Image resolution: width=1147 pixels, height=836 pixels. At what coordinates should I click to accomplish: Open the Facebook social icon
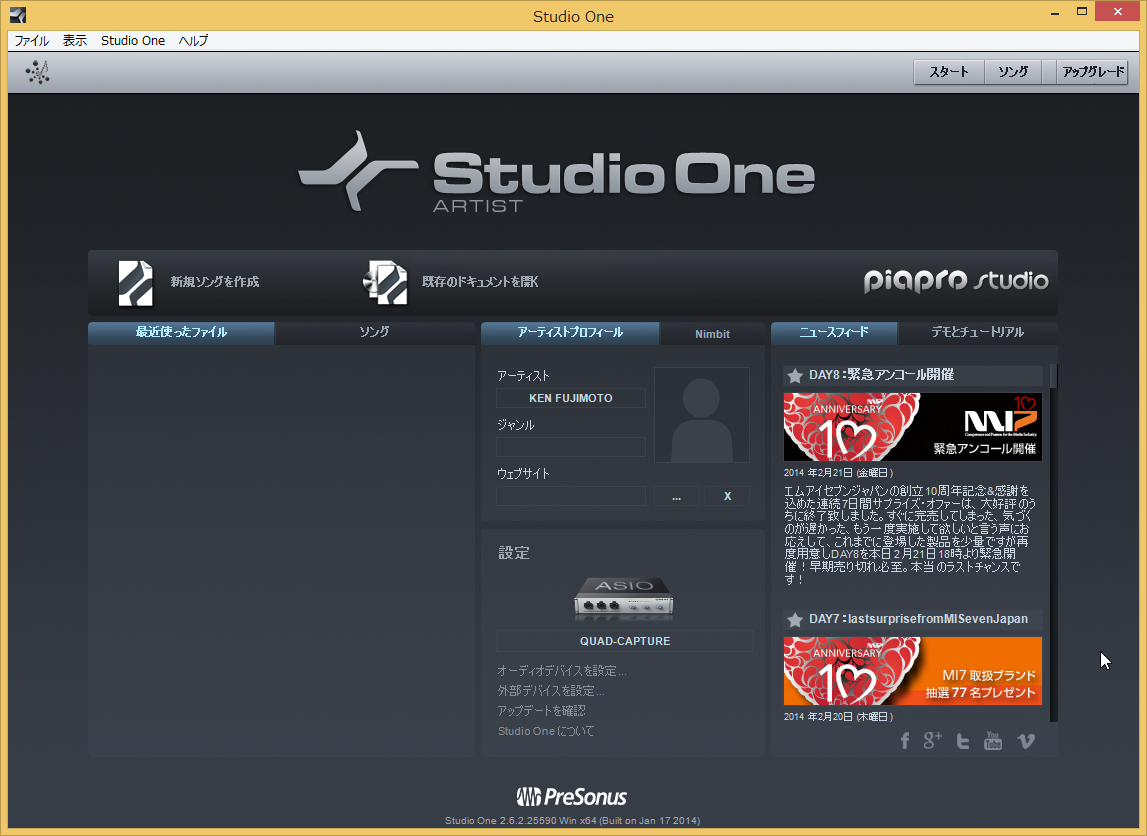(905, 741)
